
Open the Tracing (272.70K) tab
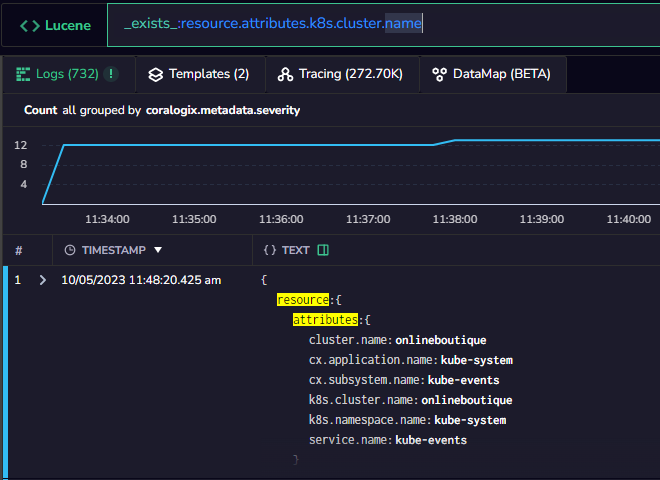coord(341,75)
